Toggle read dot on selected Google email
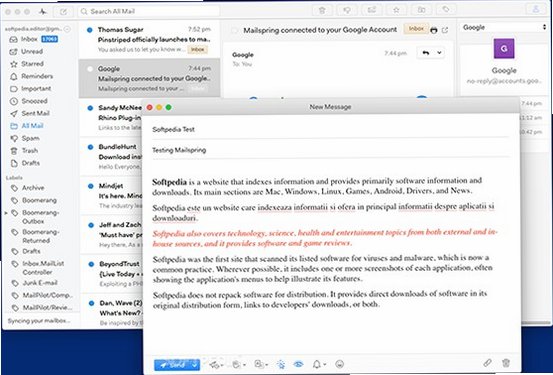 tap(90, 69)
